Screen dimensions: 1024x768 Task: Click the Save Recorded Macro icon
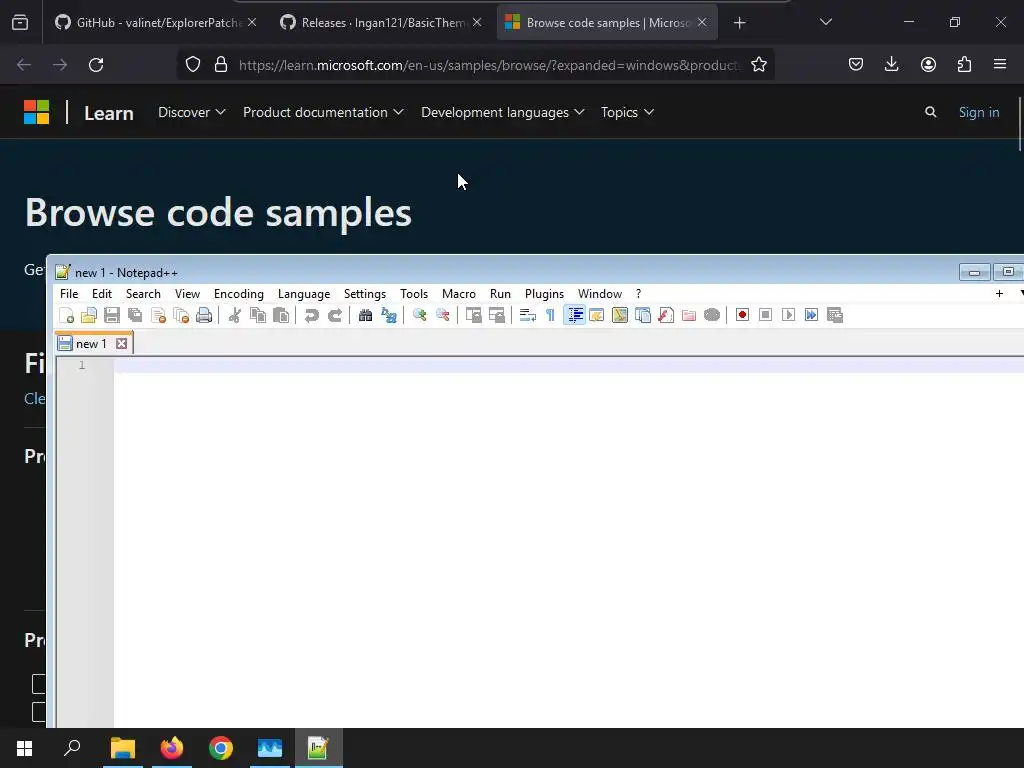click(x=835, y=315)
